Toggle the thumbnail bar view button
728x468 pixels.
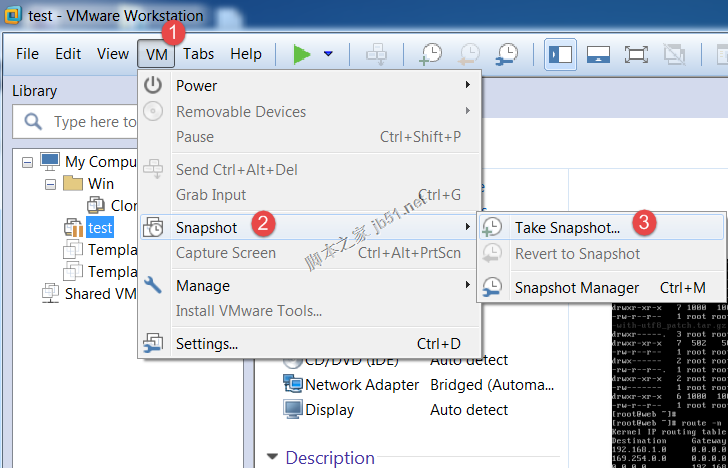[x=598, y=54]
